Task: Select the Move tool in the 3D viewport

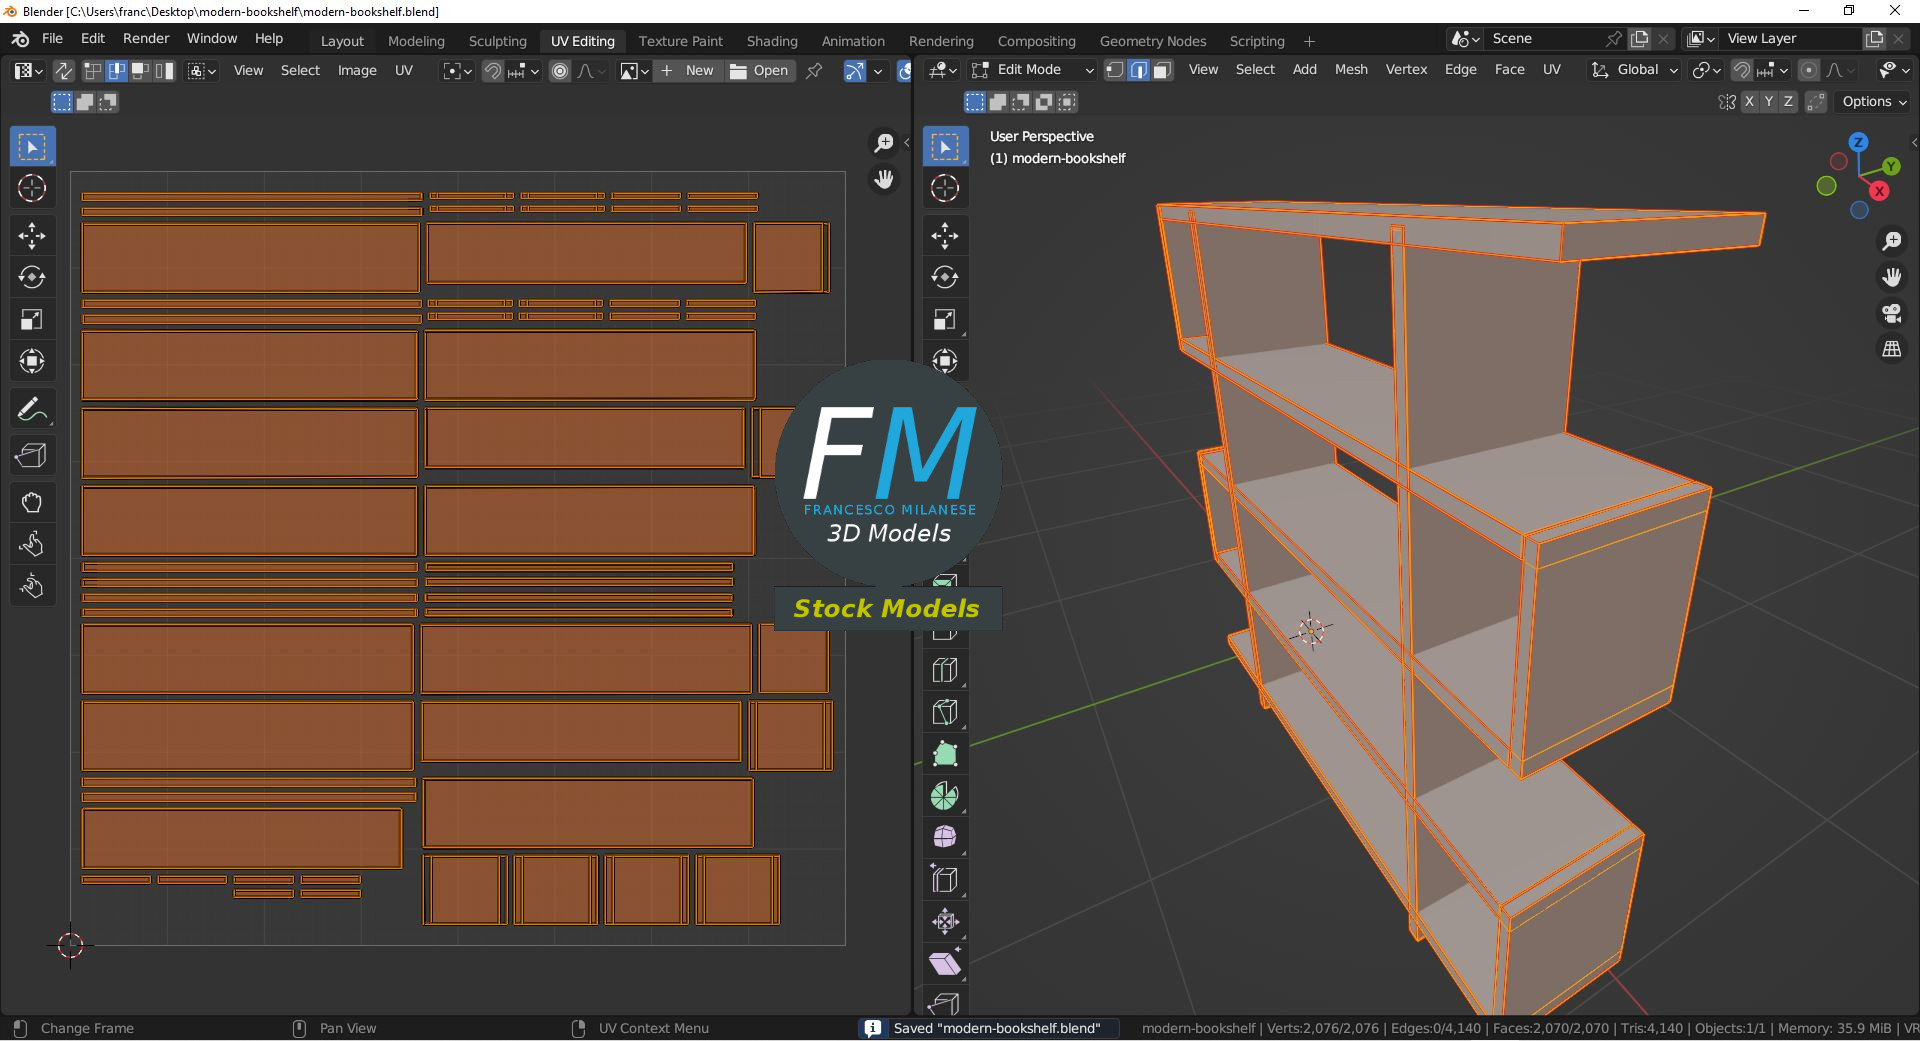Action: pyautogui.click(x=945, y=236)
